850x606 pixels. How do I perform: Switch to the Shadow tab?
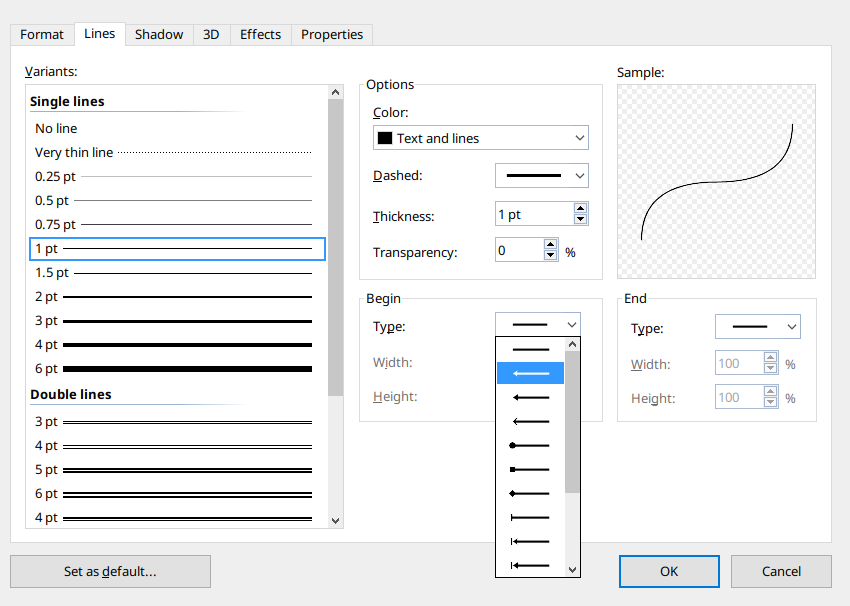coord(159,34)
